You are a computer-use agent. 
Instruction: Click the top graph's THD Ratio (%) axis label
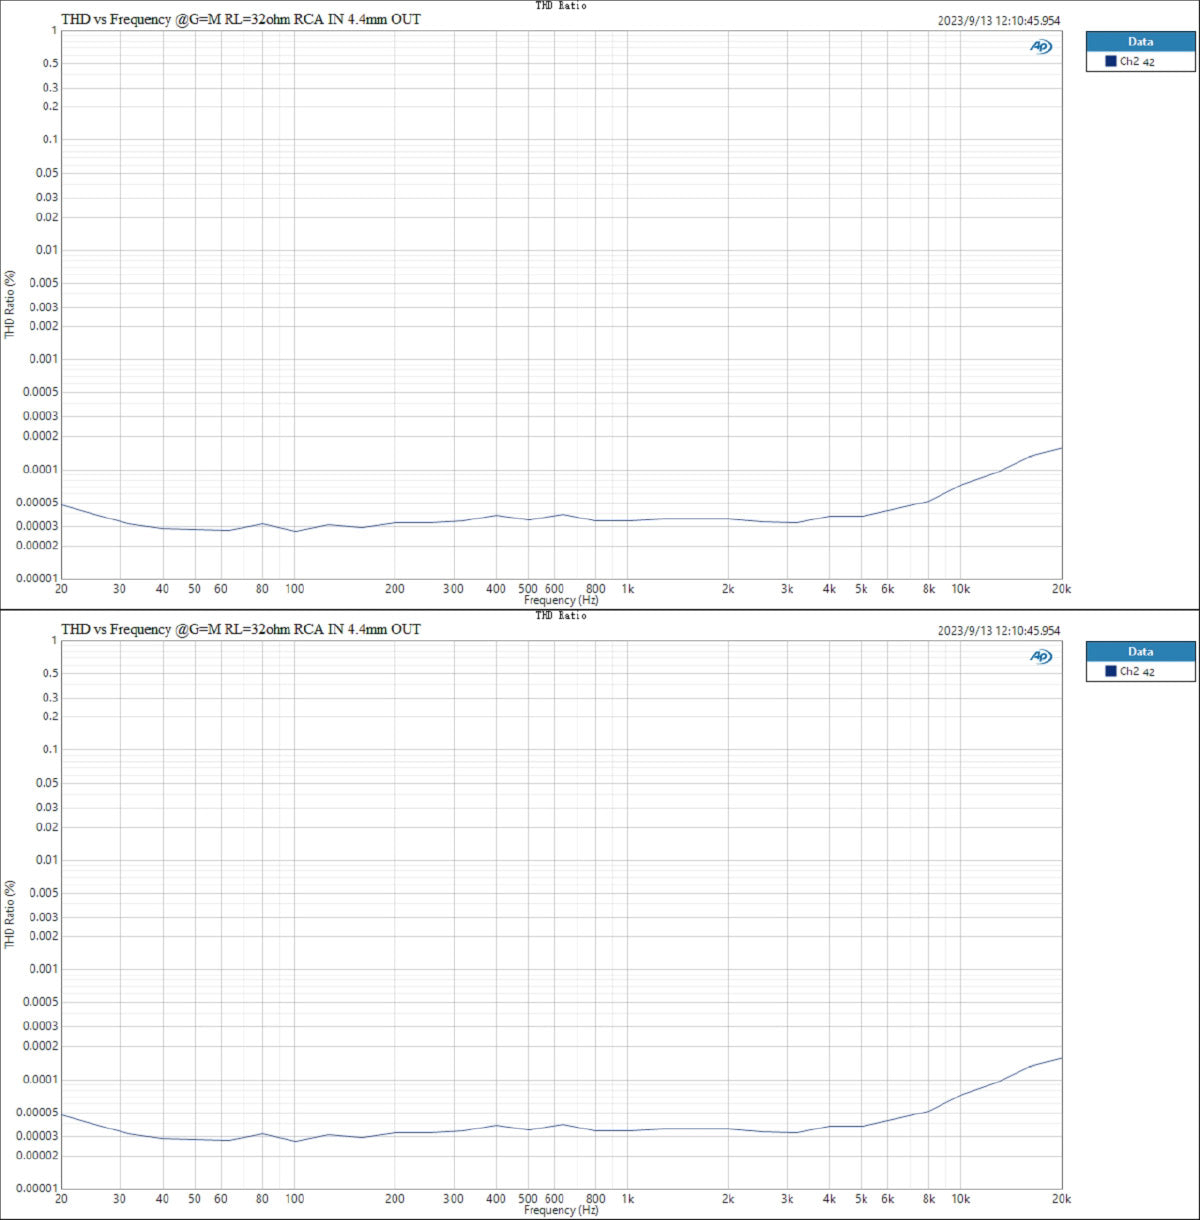tap(10, 304)
